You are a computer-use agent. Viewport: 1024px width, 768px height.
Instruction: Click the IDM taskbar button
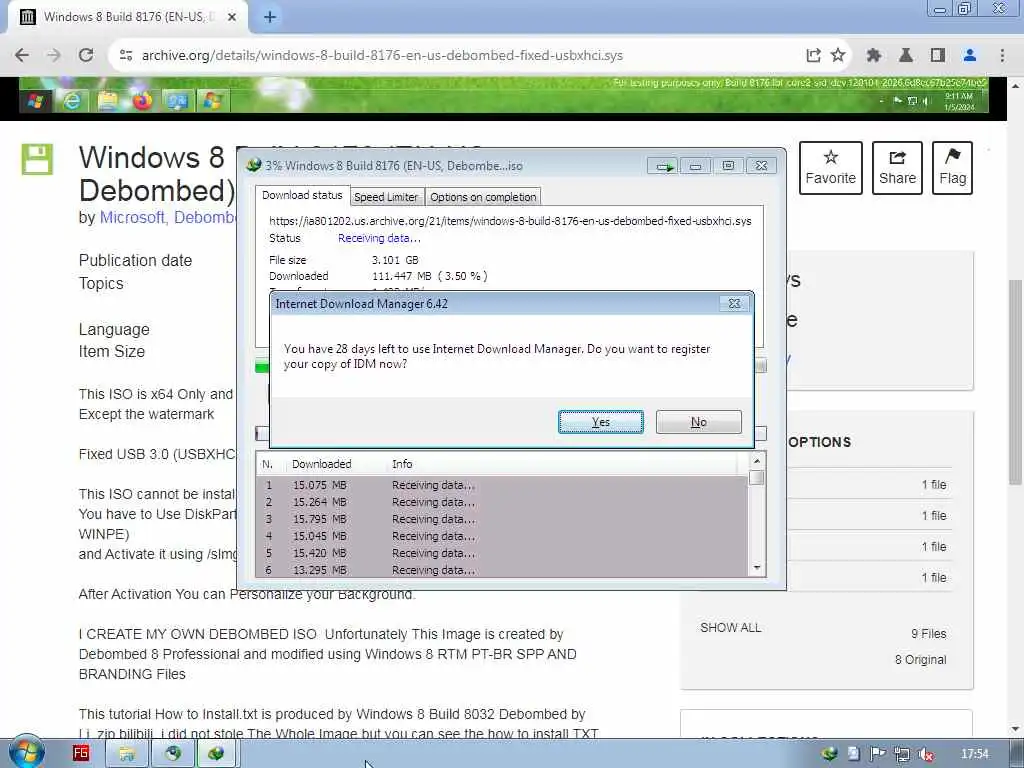click(x=217, y=754)
